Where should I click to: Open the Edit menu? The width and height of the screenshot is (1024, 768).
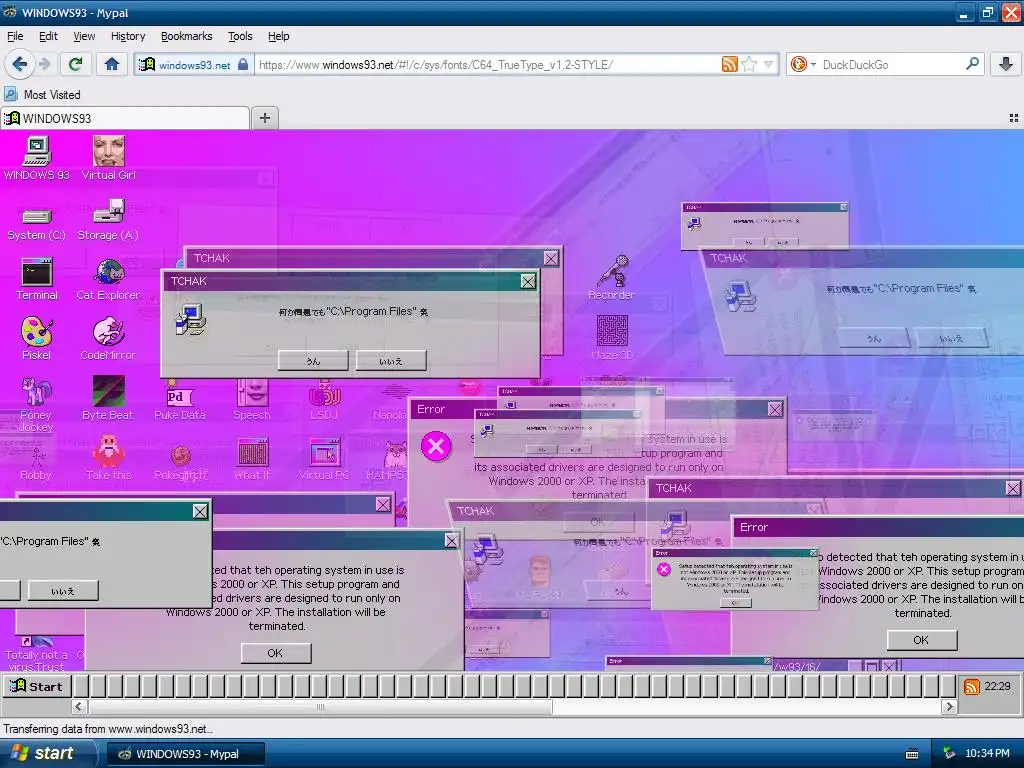tap(48, 36)
